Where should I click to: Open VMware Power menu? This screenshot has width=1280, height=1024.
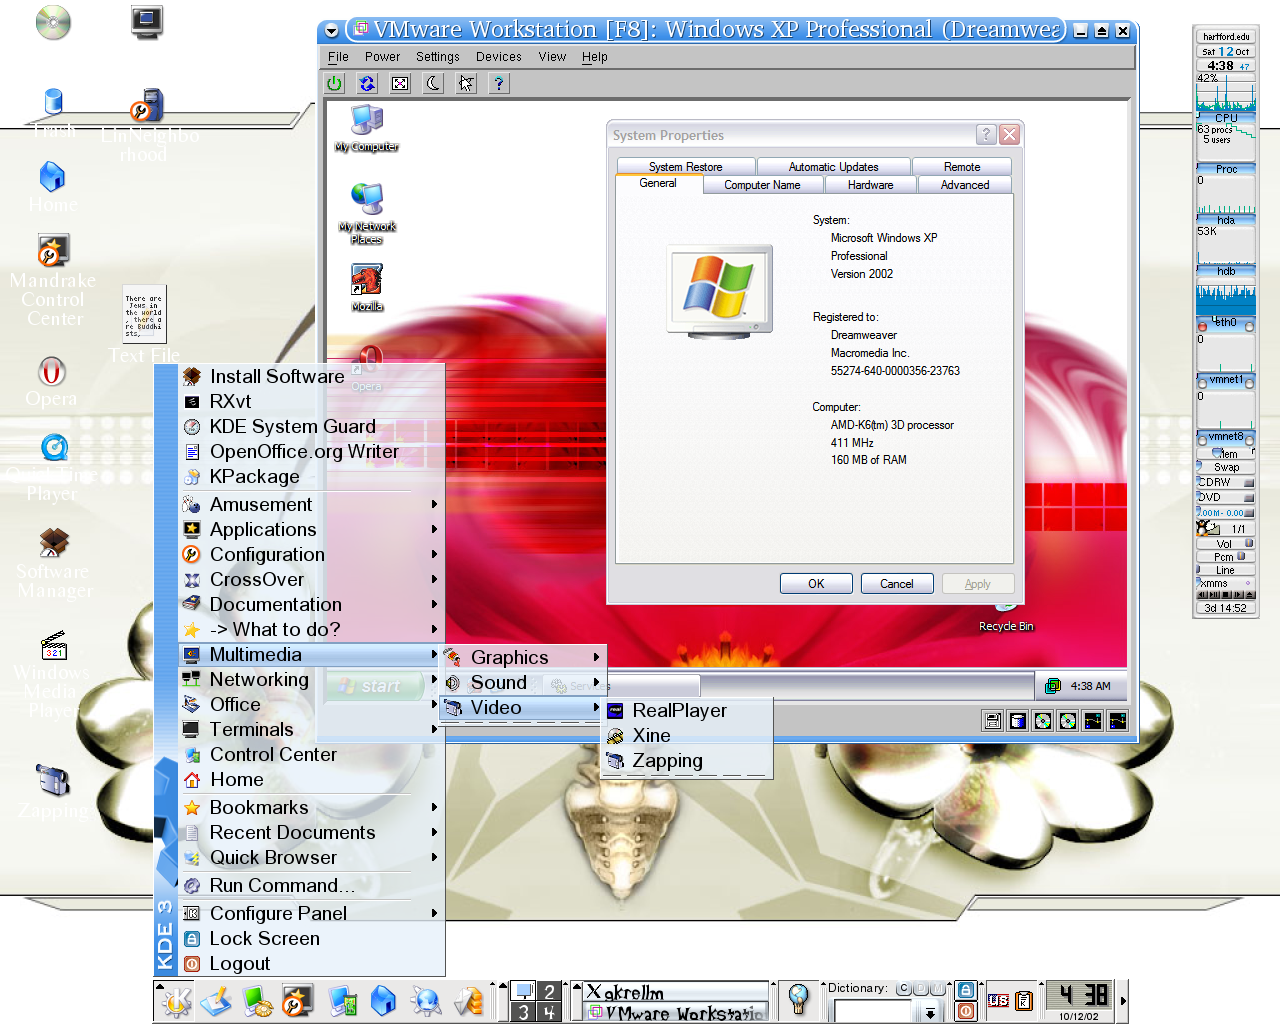tap(382, 57)
